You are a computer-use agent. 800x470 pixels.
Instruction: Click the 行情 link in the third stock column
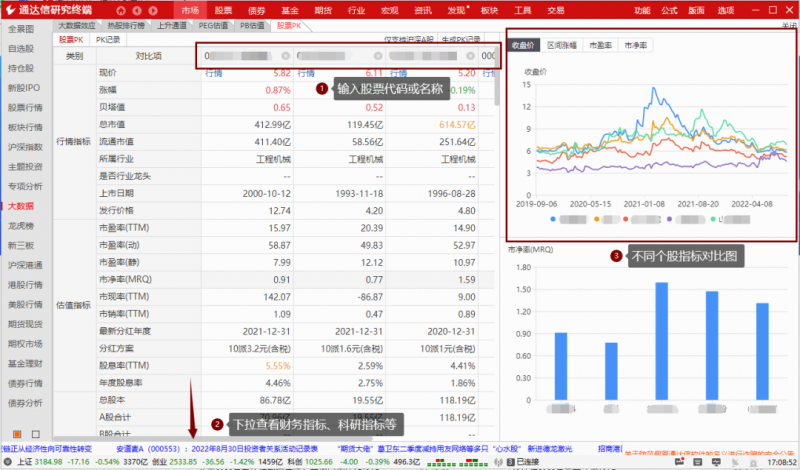tap(398, 73)
